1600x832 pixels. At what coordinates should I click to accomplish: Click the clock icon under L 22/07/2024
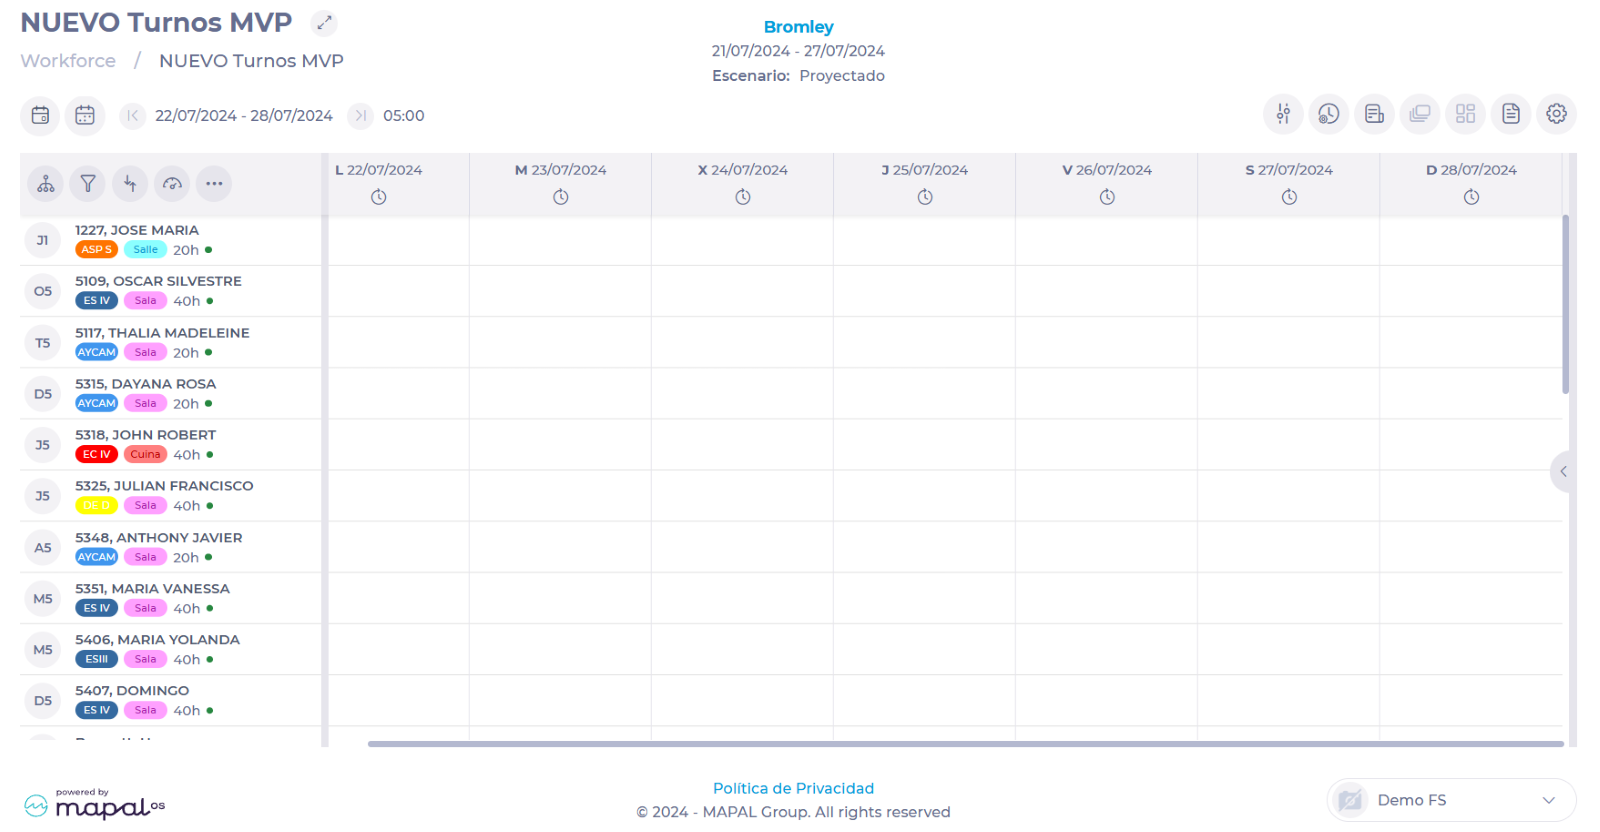(x=378, y=197)
